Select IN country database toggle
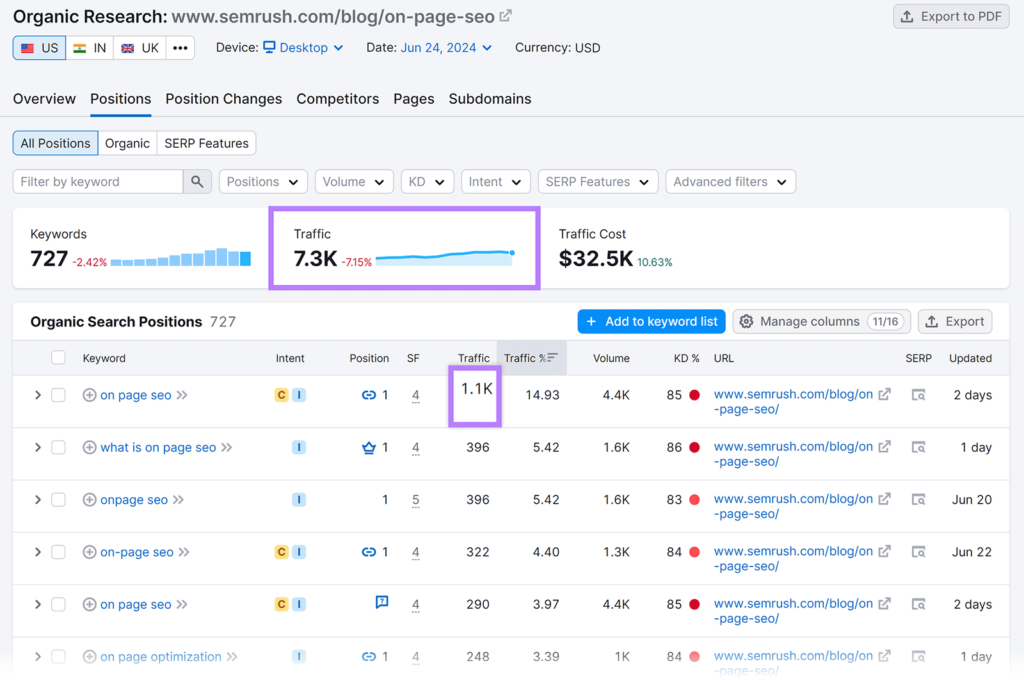The height and width of the screenshot is (681, 1024). tap(89, 48)
